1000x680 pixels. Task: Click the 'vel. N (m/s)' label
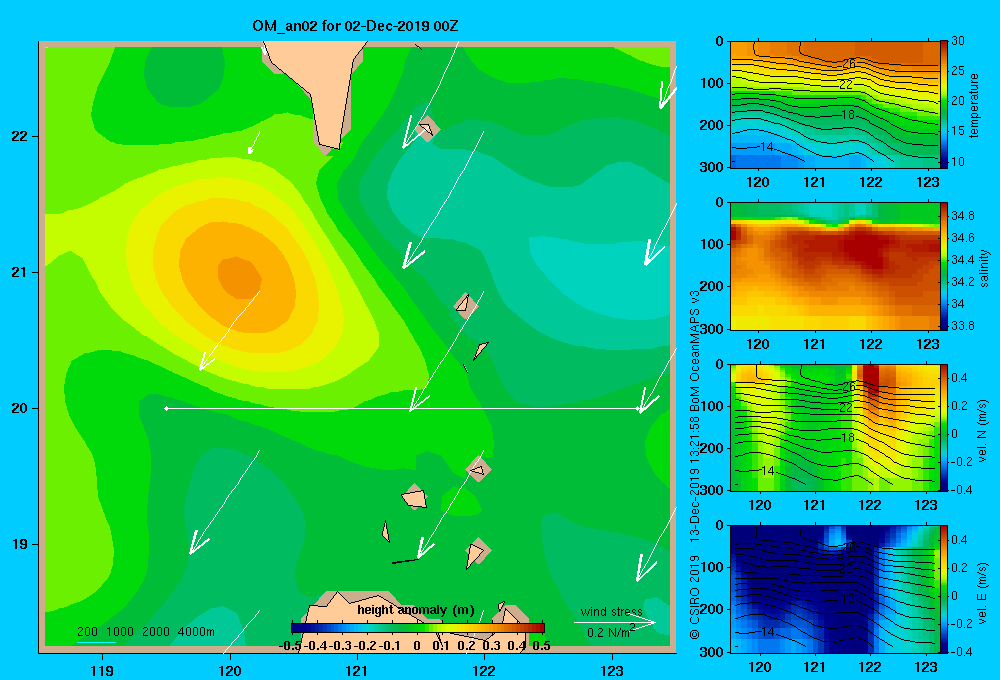click(x=983, y=431)
